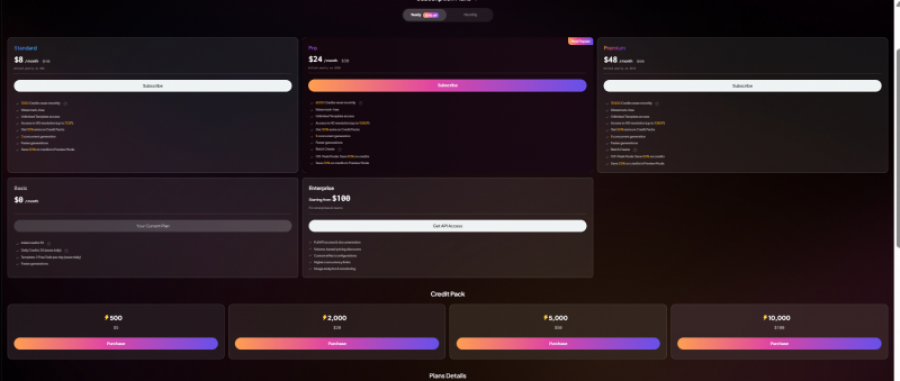Click the discount badge on the Yearly toggle
Screen dimensions: 900x381
pos(431,15)
